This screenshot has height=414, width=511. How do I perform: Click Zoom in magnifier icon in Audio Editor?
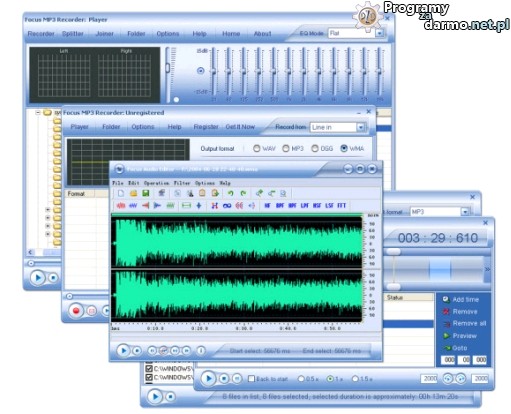click(x=259, y=193)
